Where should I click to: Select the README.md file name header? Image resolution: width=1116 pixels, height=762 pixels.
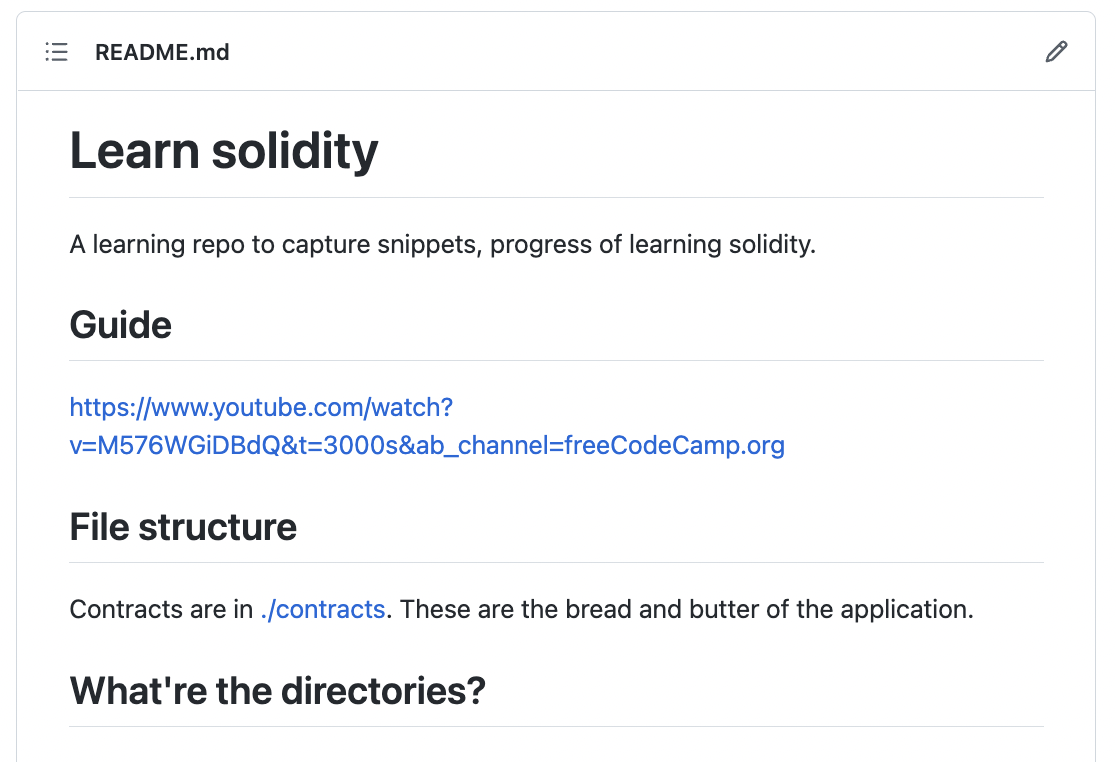pyautogui.click(x=162, y=52)
